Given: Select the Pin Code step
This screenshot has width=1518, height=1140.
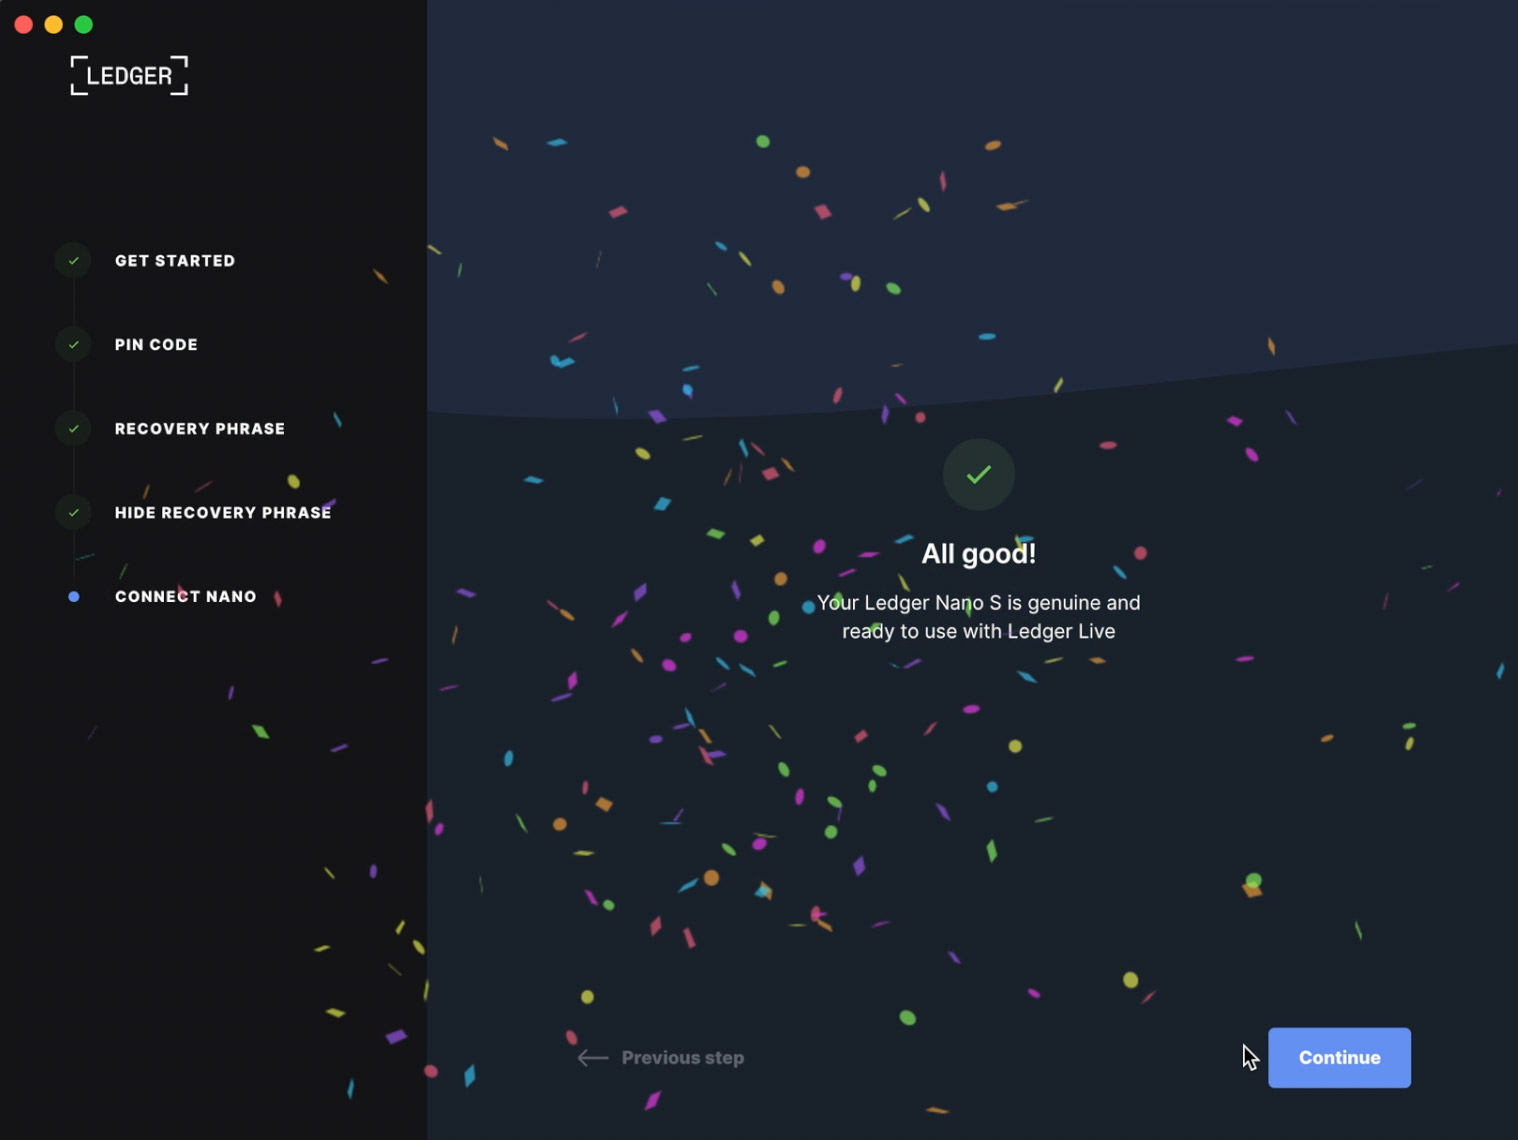Looking at the screenshot, I should 156,344.
